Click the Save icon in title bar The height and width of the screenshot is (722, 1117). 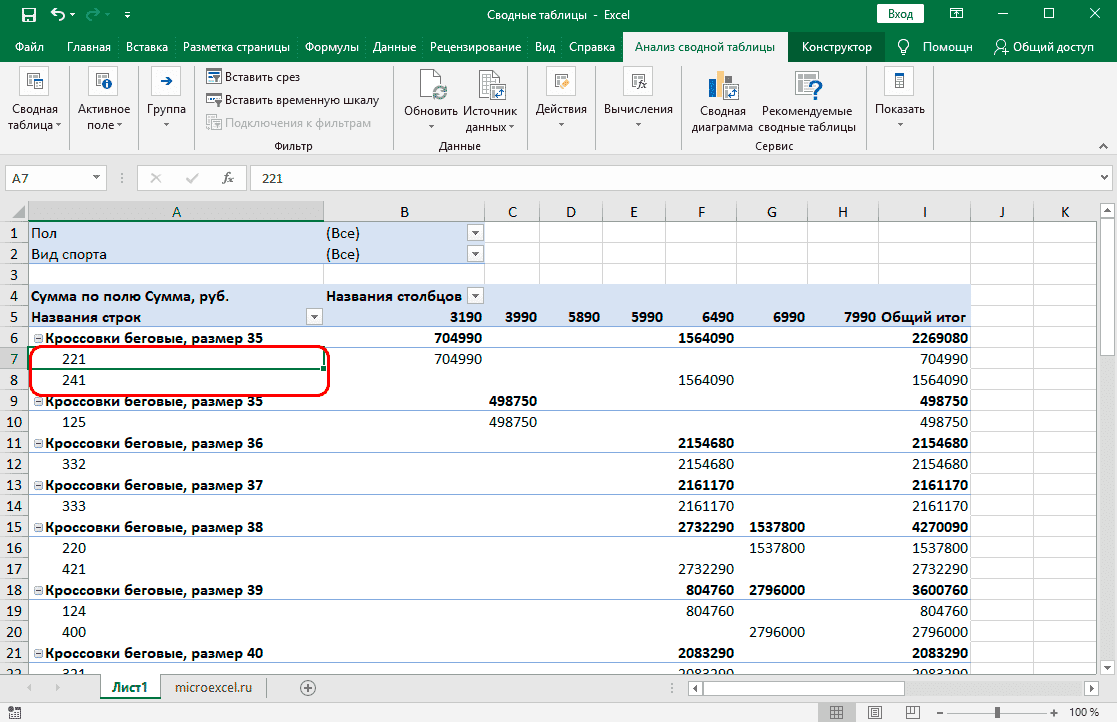coord(29,15)
